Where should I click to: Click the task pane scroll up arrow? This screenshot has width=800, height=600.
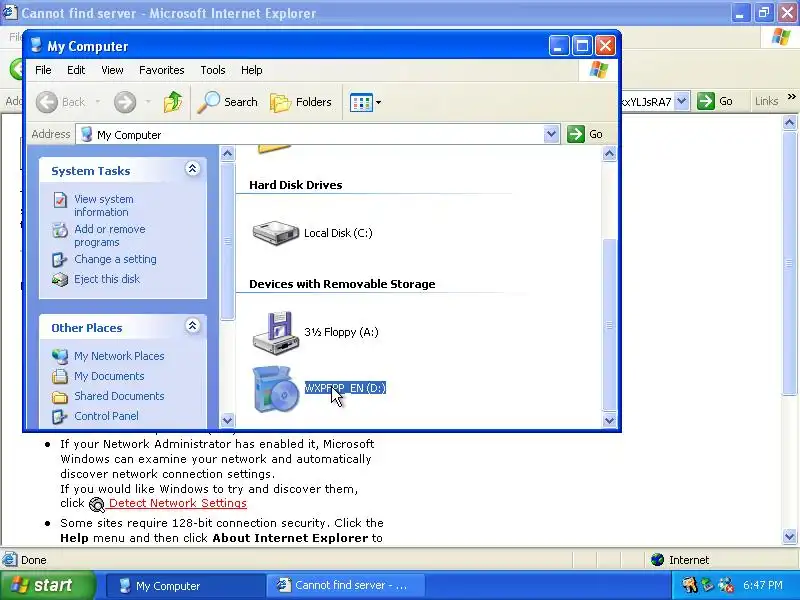228,153
